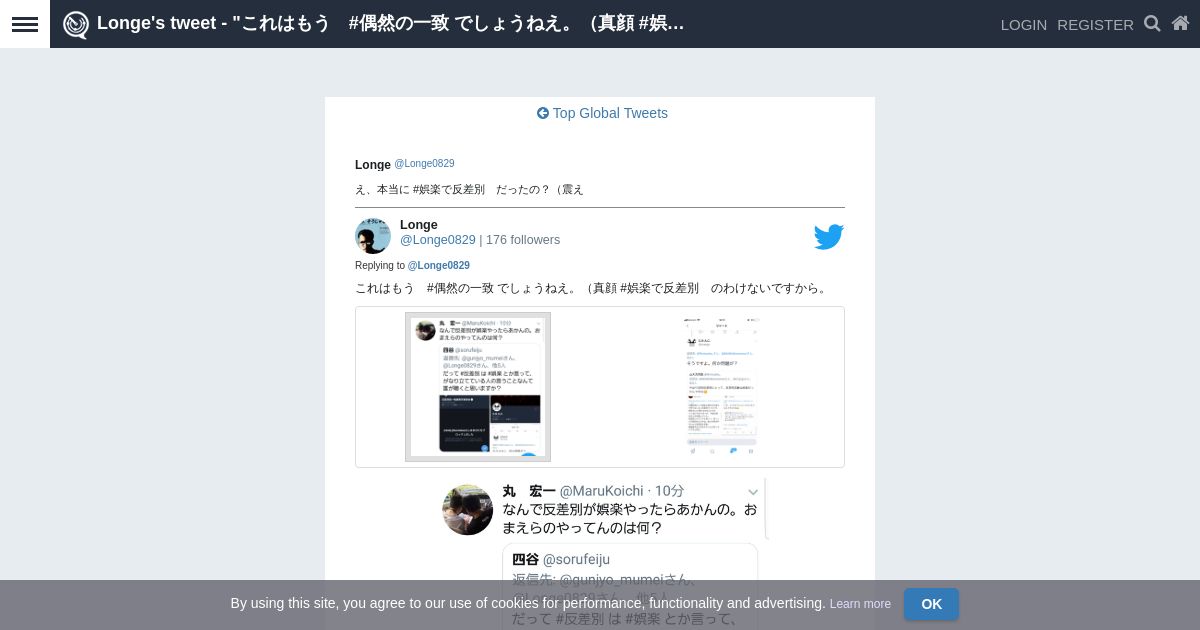Open the hamburger menu
The width and height of the screenshot is (1200, 630).
point(25,24)
